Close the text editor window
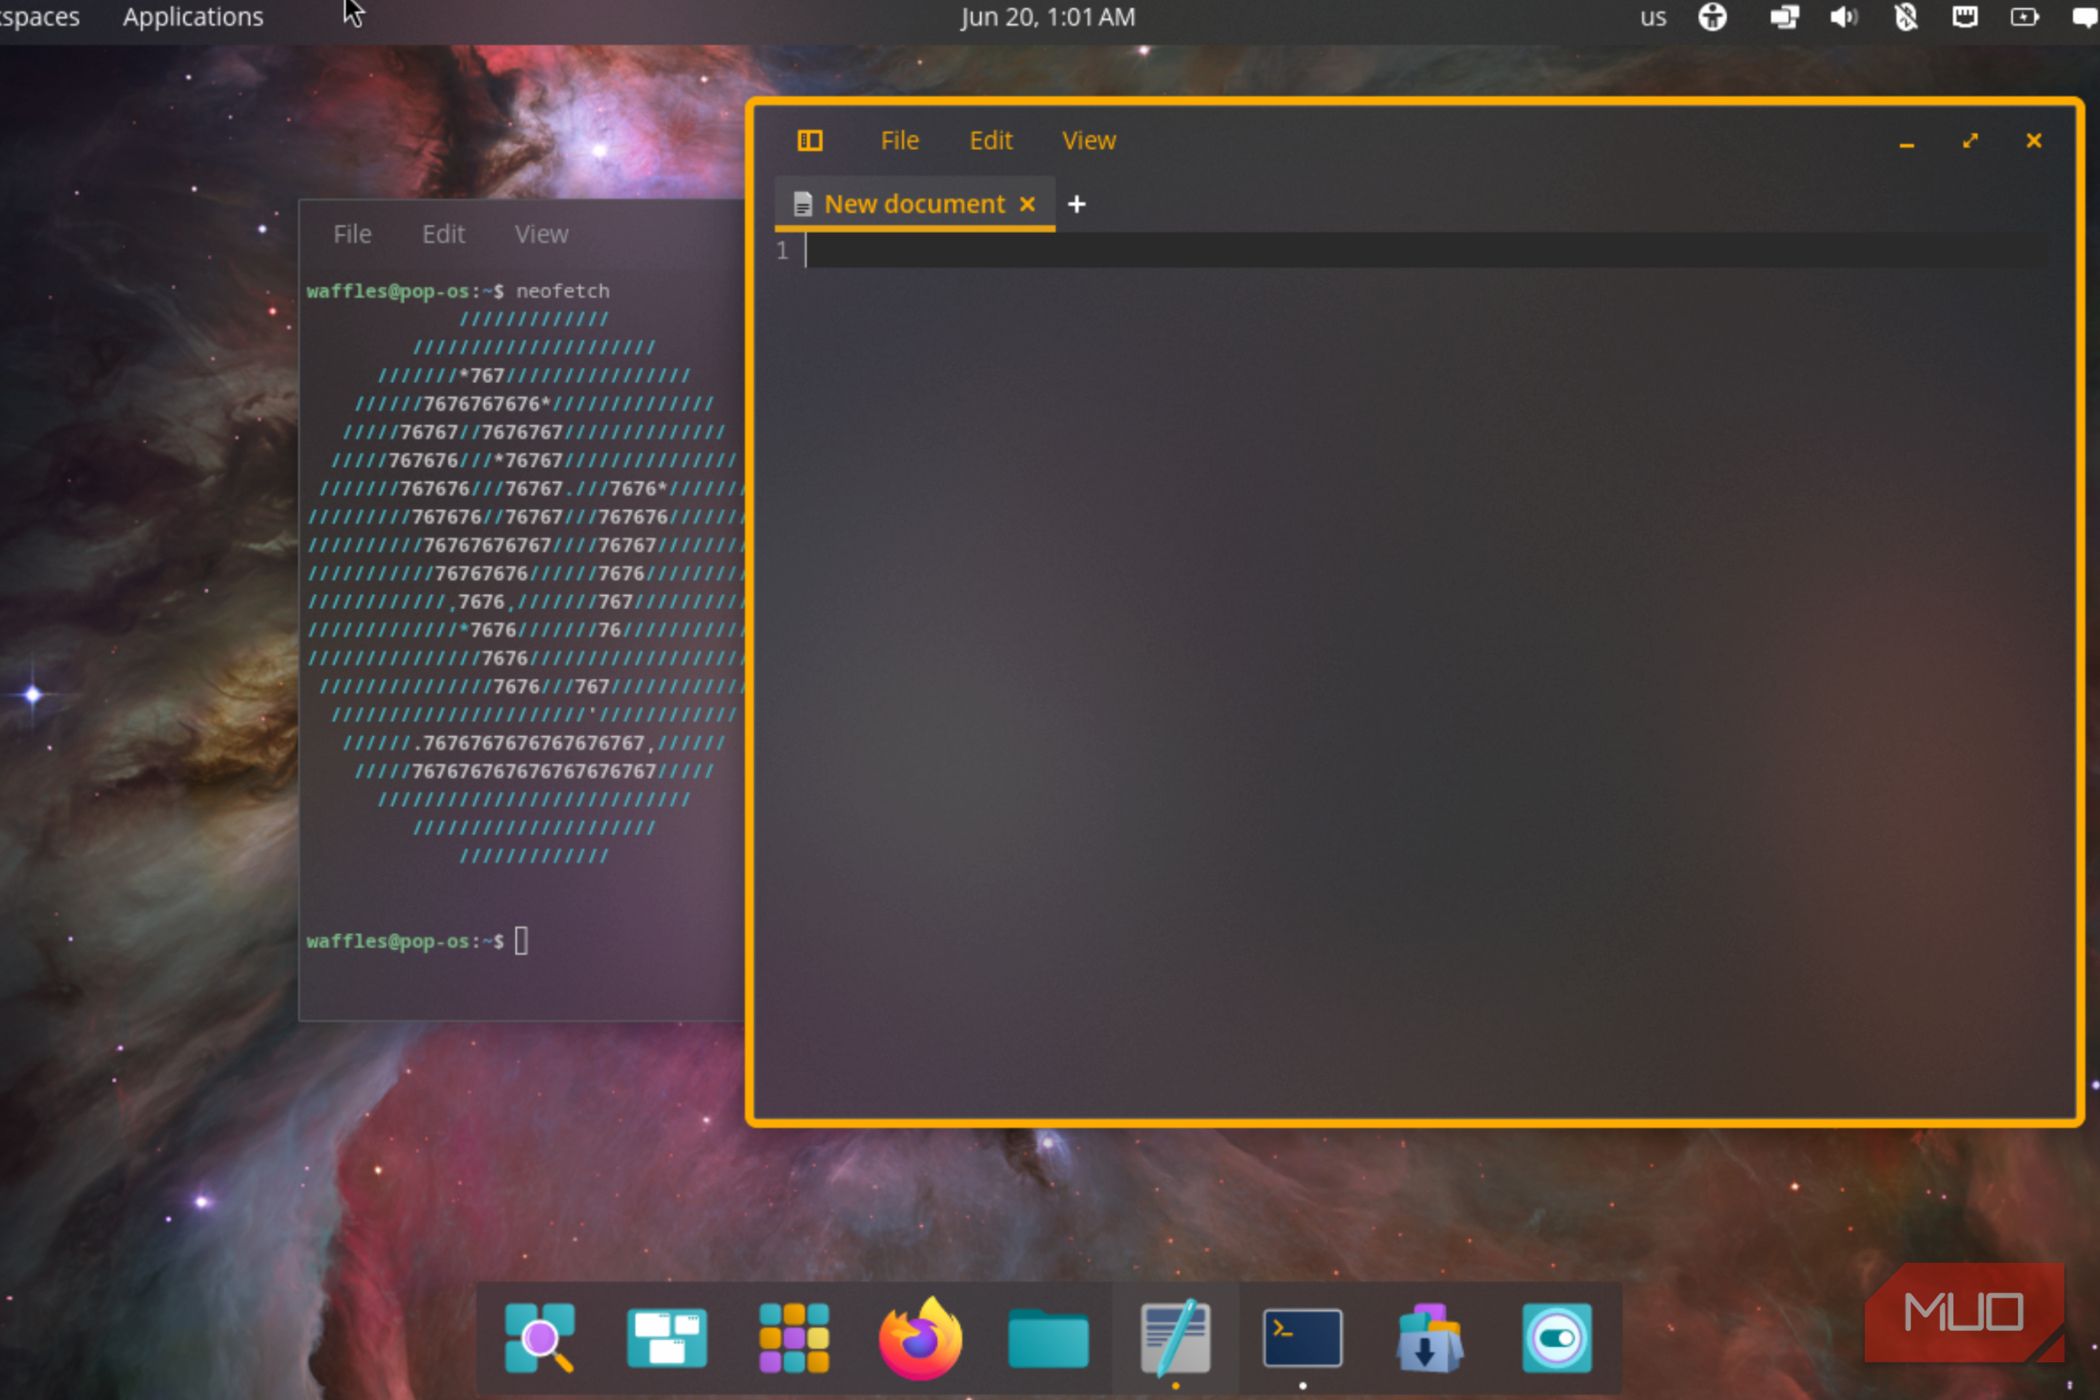The height and width of the screenshot is (1400, 2100). [x=2033, y=141]
